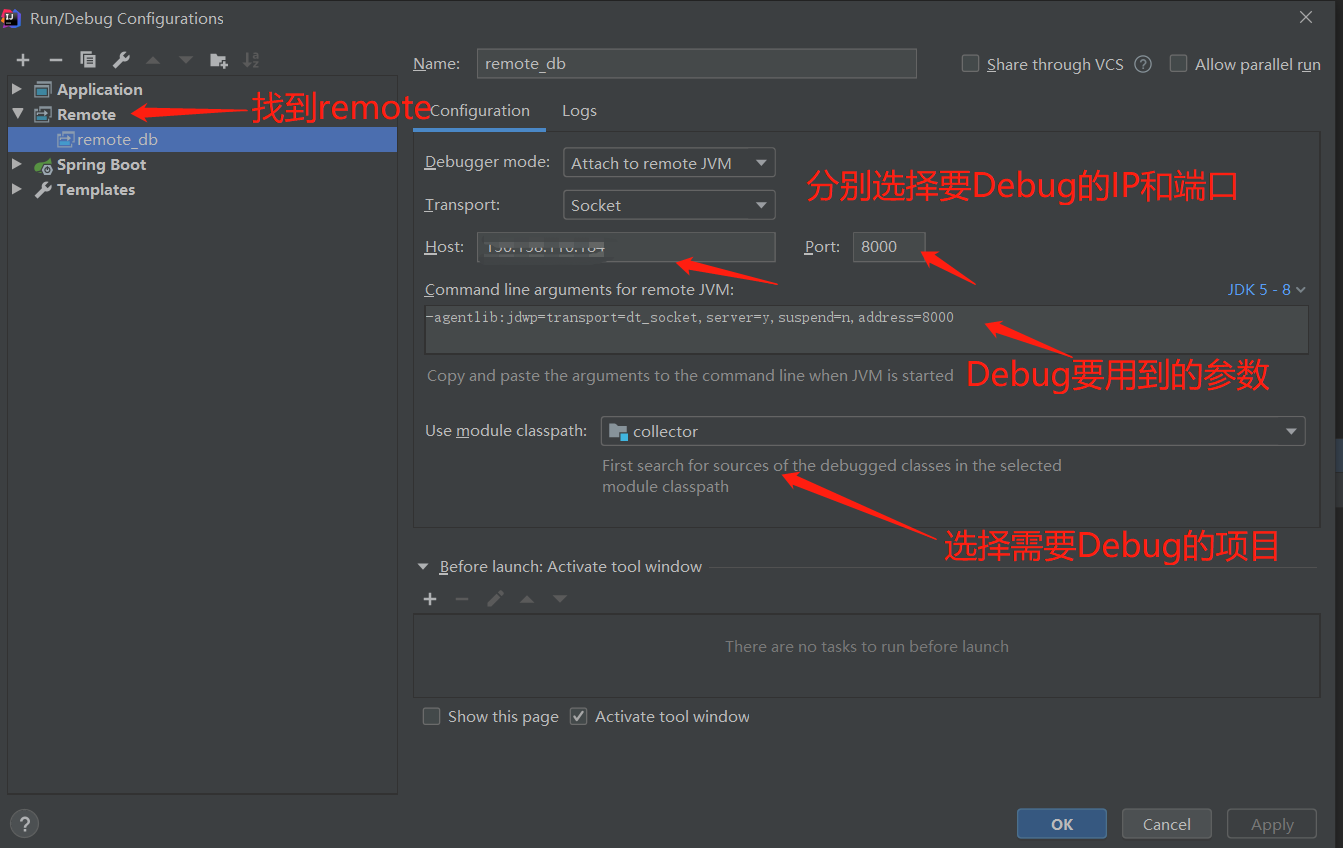The height and width of the screenshot is (848, 1343).
Task: Open Use module classpath collector dropdown
Action: click(x=953, y=431)
